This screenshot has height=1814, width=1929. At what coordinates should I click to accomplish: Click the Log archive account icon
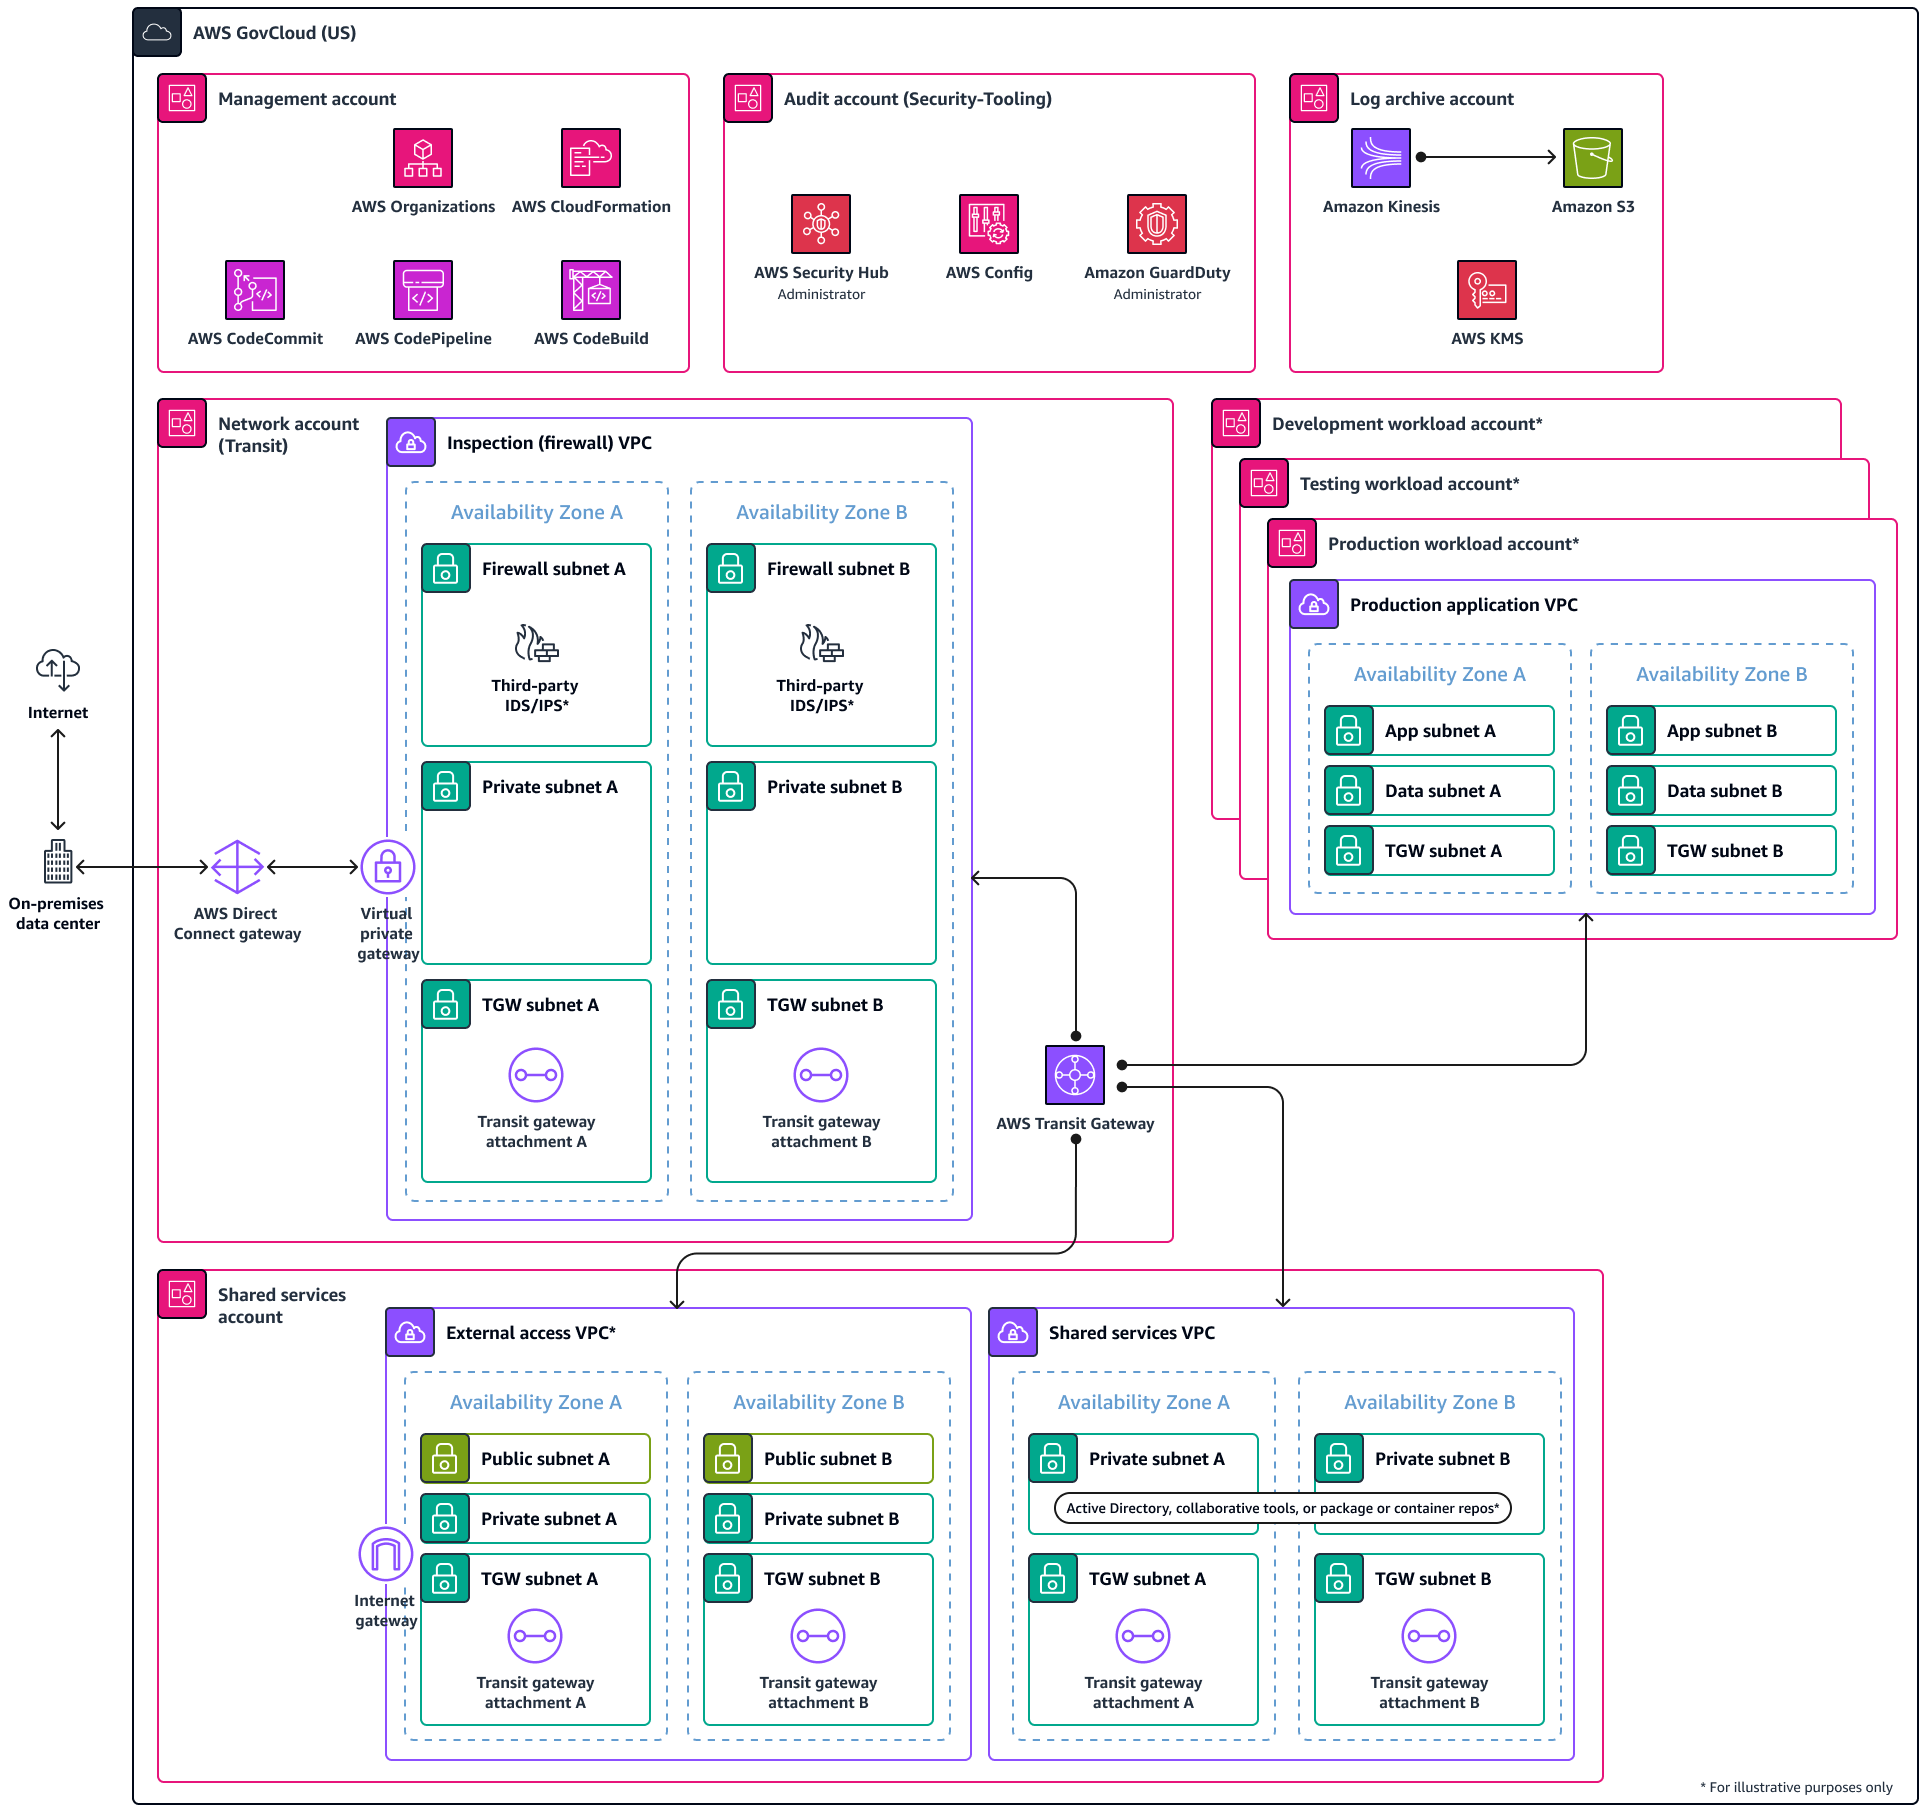coord(1314,99)
